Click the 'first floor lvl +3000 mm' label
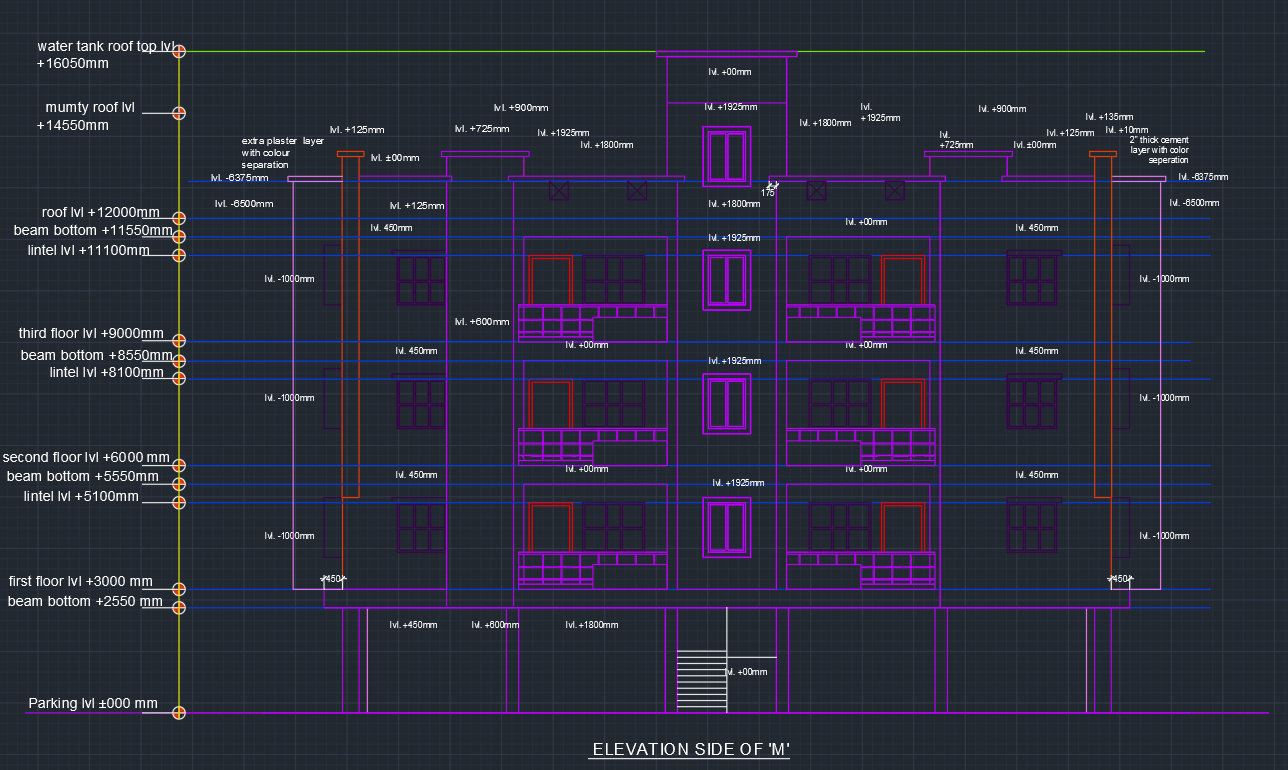The height and width of the screenshot is (770, 1288). point(81,581)
